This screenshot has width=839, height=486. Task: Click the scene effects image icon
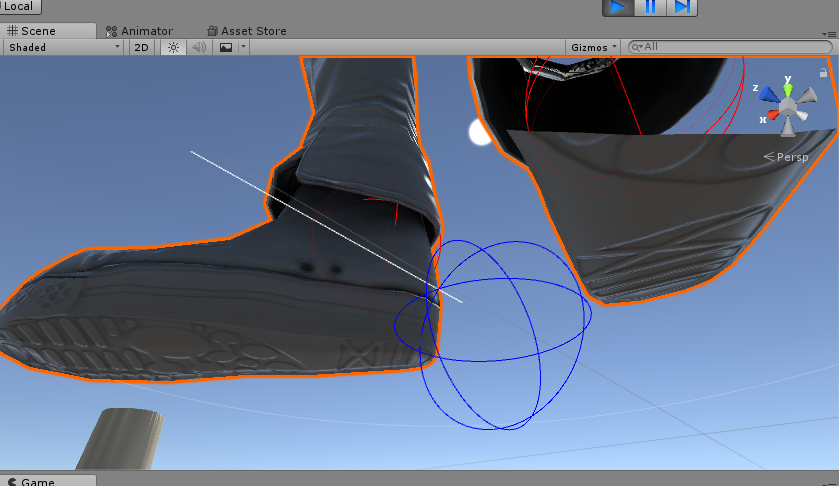pos(225,47)
